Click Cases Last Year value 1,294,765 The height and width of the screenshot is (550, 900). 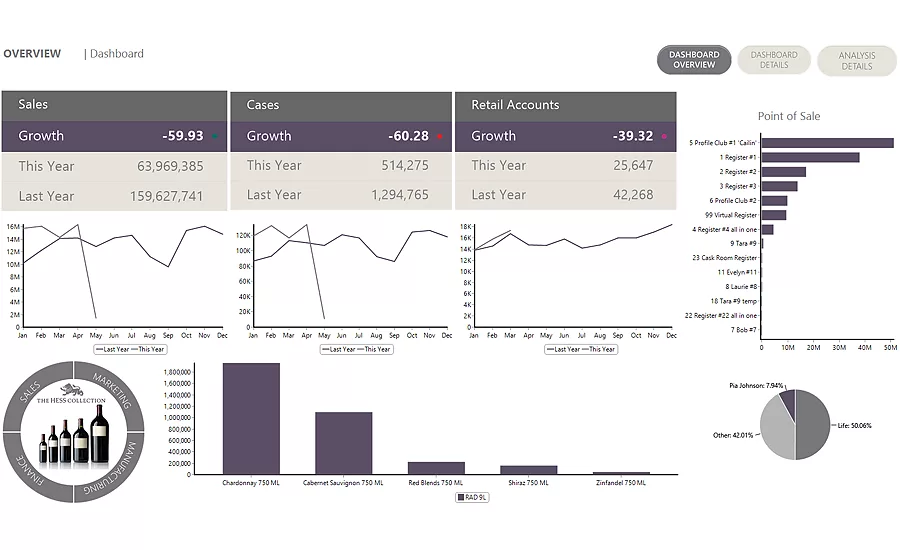[x=400, y=195]
